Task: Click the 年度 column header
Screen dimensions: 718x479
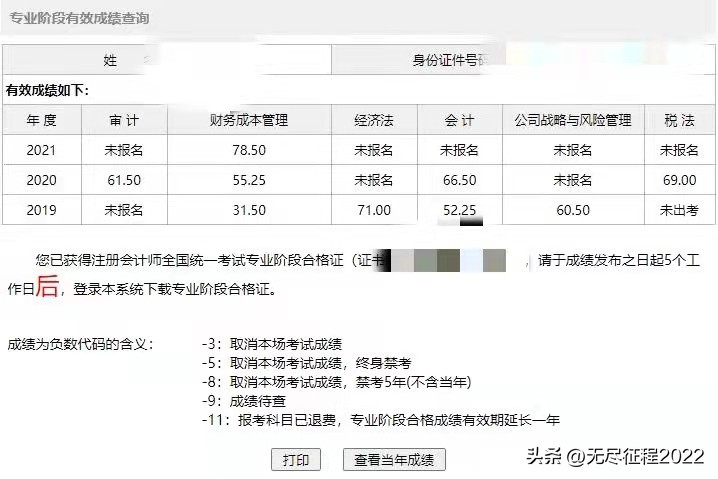Action: pyautogui.click(x=41, y=120)
